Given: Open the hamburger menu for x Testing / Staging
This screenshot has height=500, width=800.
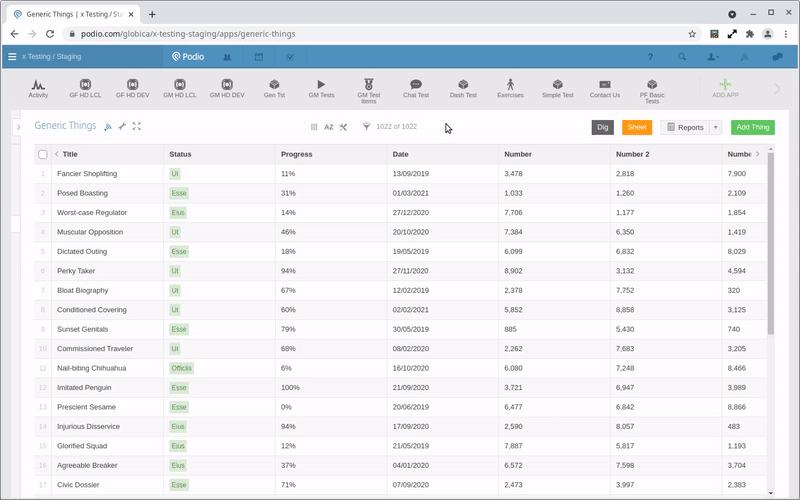Looking at the screenshot, I should (x=12, y=57).
